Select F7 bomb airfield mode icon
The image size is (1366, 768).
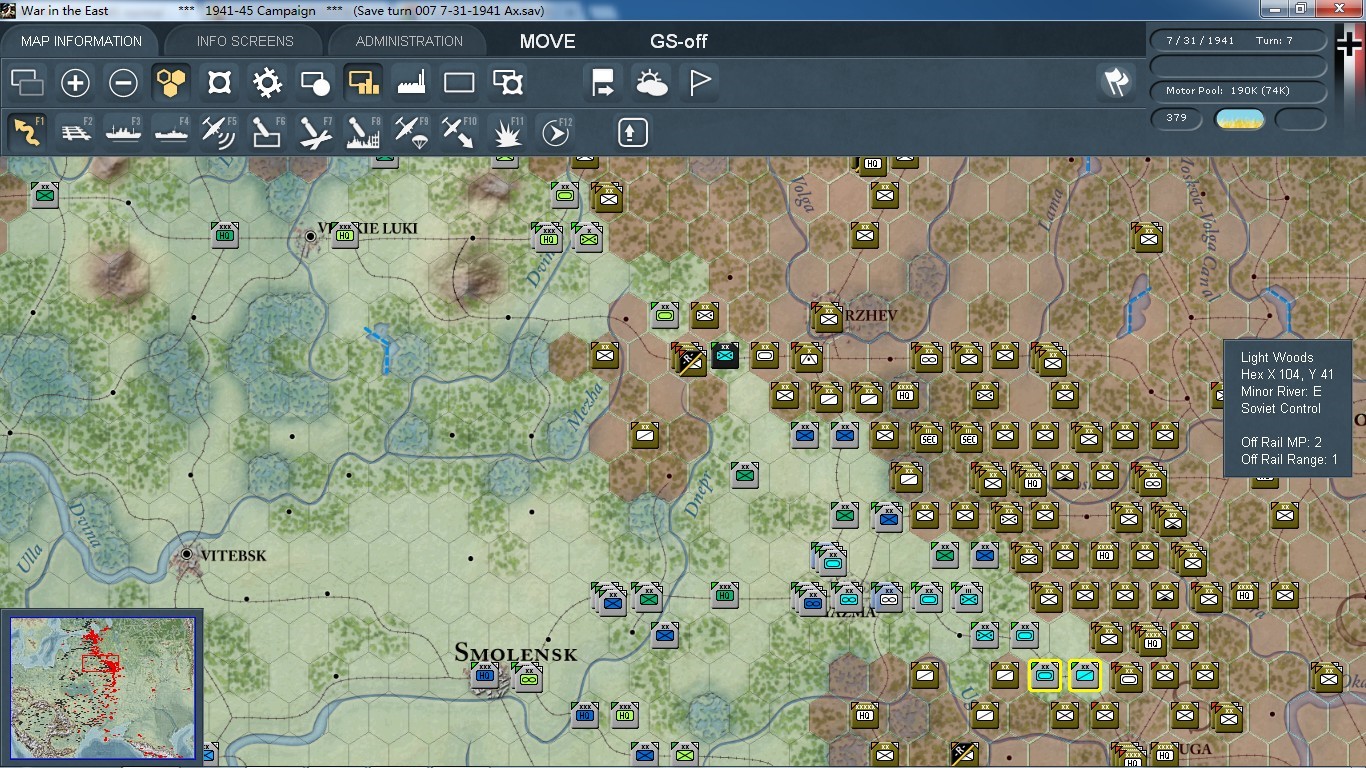coord(315,132)
